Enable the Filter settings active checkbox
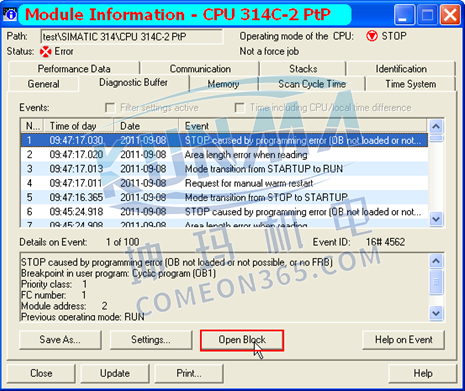Viewport: 465px width, 391px height. (110, 108)
